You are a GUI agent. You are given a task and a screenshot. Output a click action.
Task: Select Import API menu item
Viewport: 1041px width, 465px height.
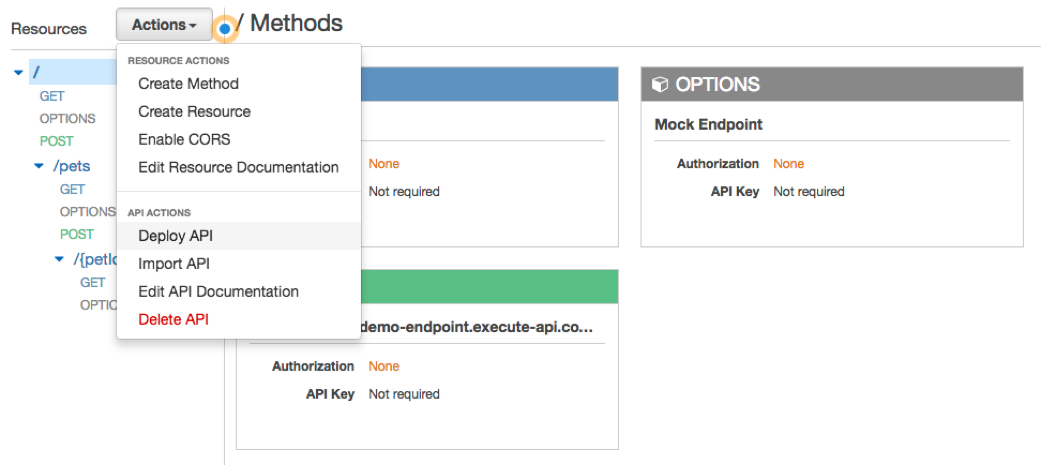[174, 264]
